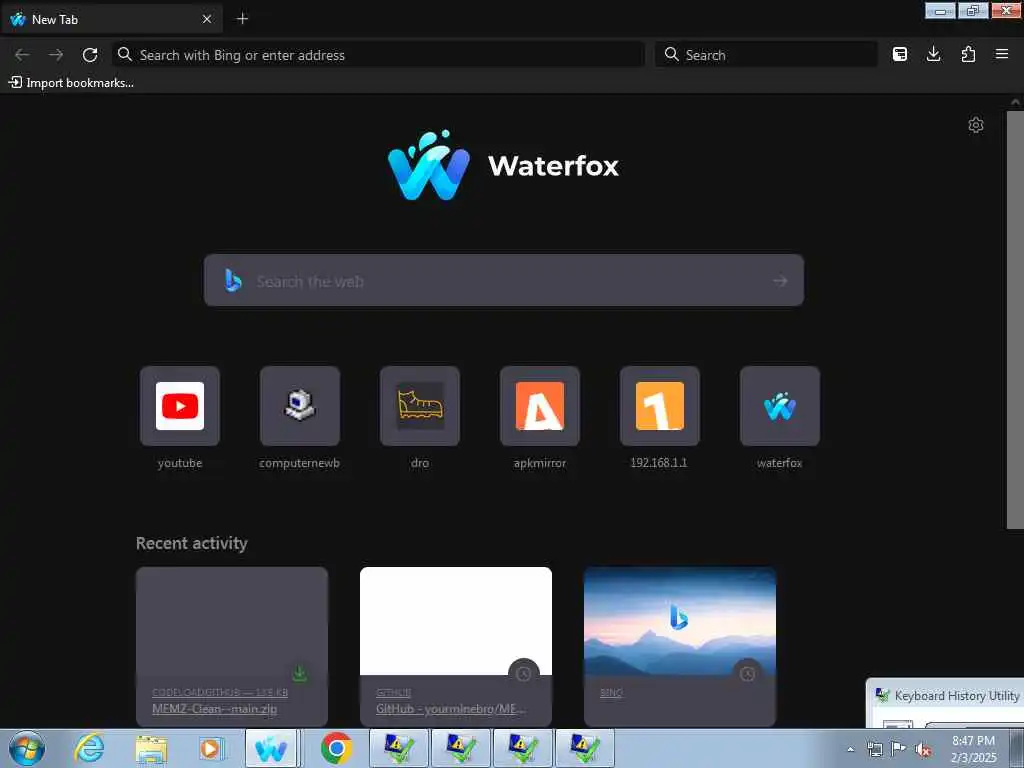Switch to Waterfox taskbar button
Screen dimensions: 1024x768
coord(272,748)
